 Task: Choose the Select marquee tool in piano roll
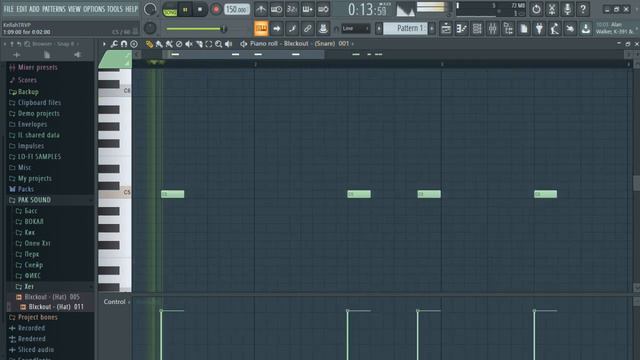[x=209, y=44]
